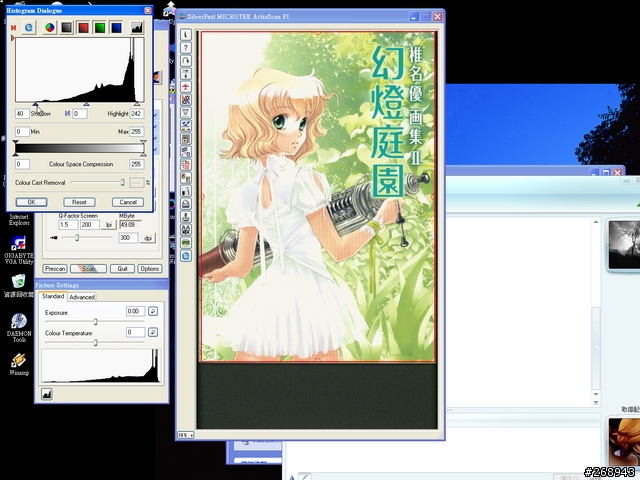The height and width of the screenshot is (480, 640).
Task: Open the zoom percentage dropdown at the preview's bottom-left
Action: 186,435
